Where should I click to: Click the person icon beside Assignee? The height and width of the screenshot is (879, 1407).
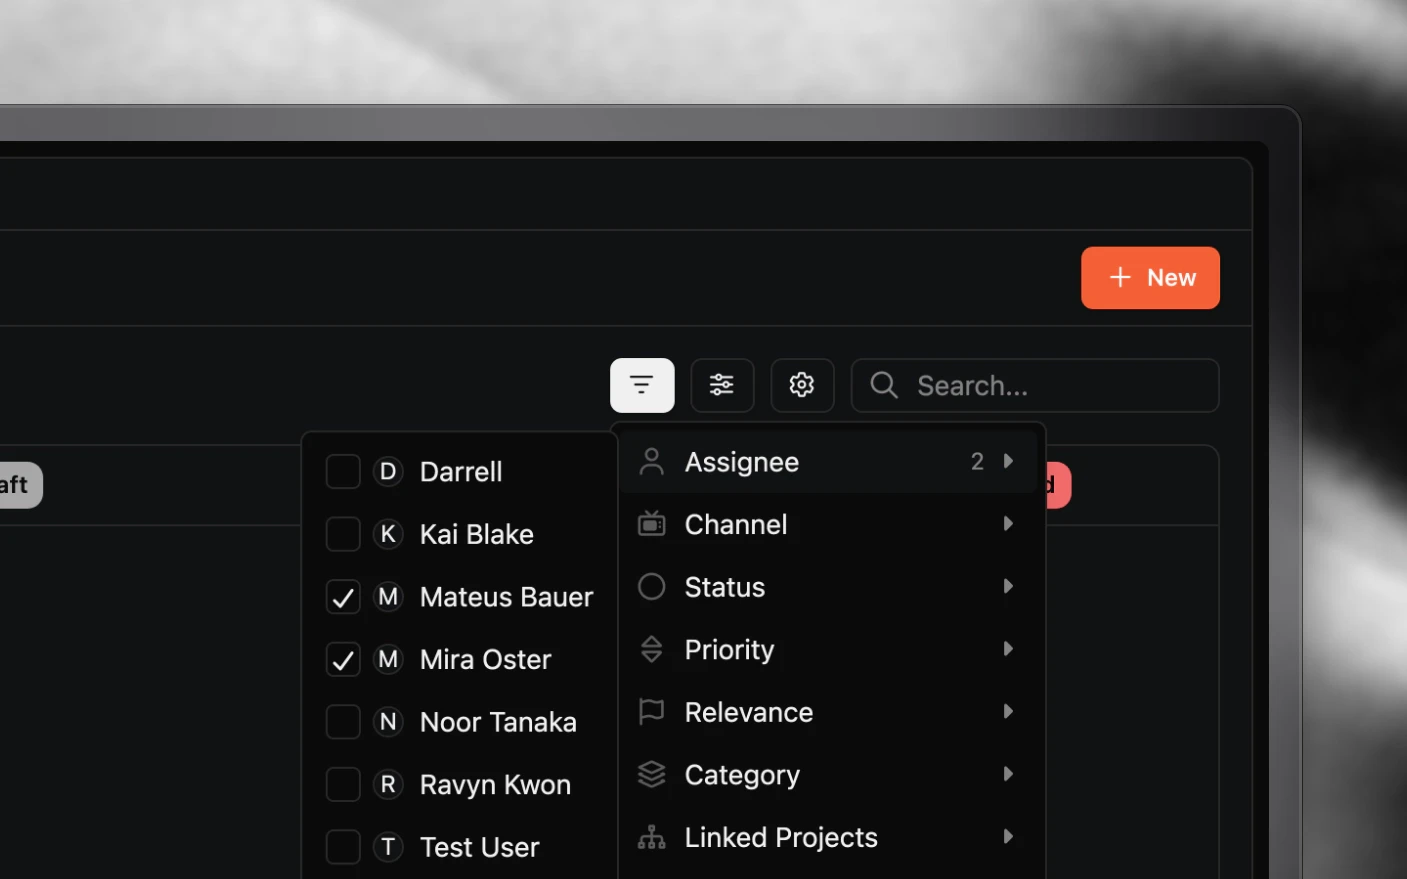coord(651,461)
